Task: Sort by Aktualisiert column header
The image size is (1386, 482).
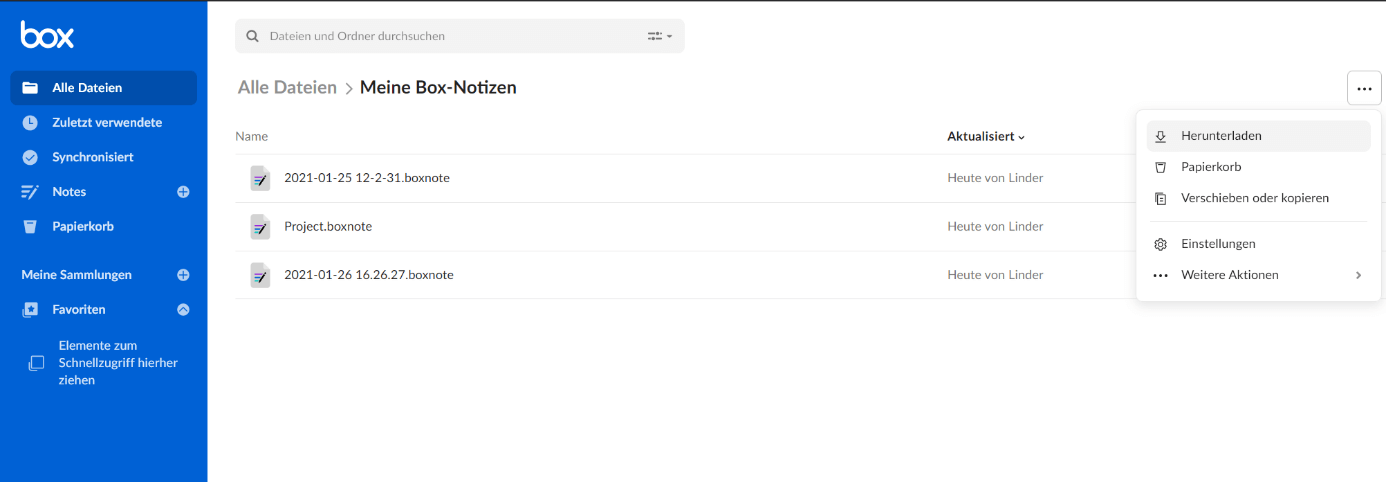Action: (x=986, y=136)
